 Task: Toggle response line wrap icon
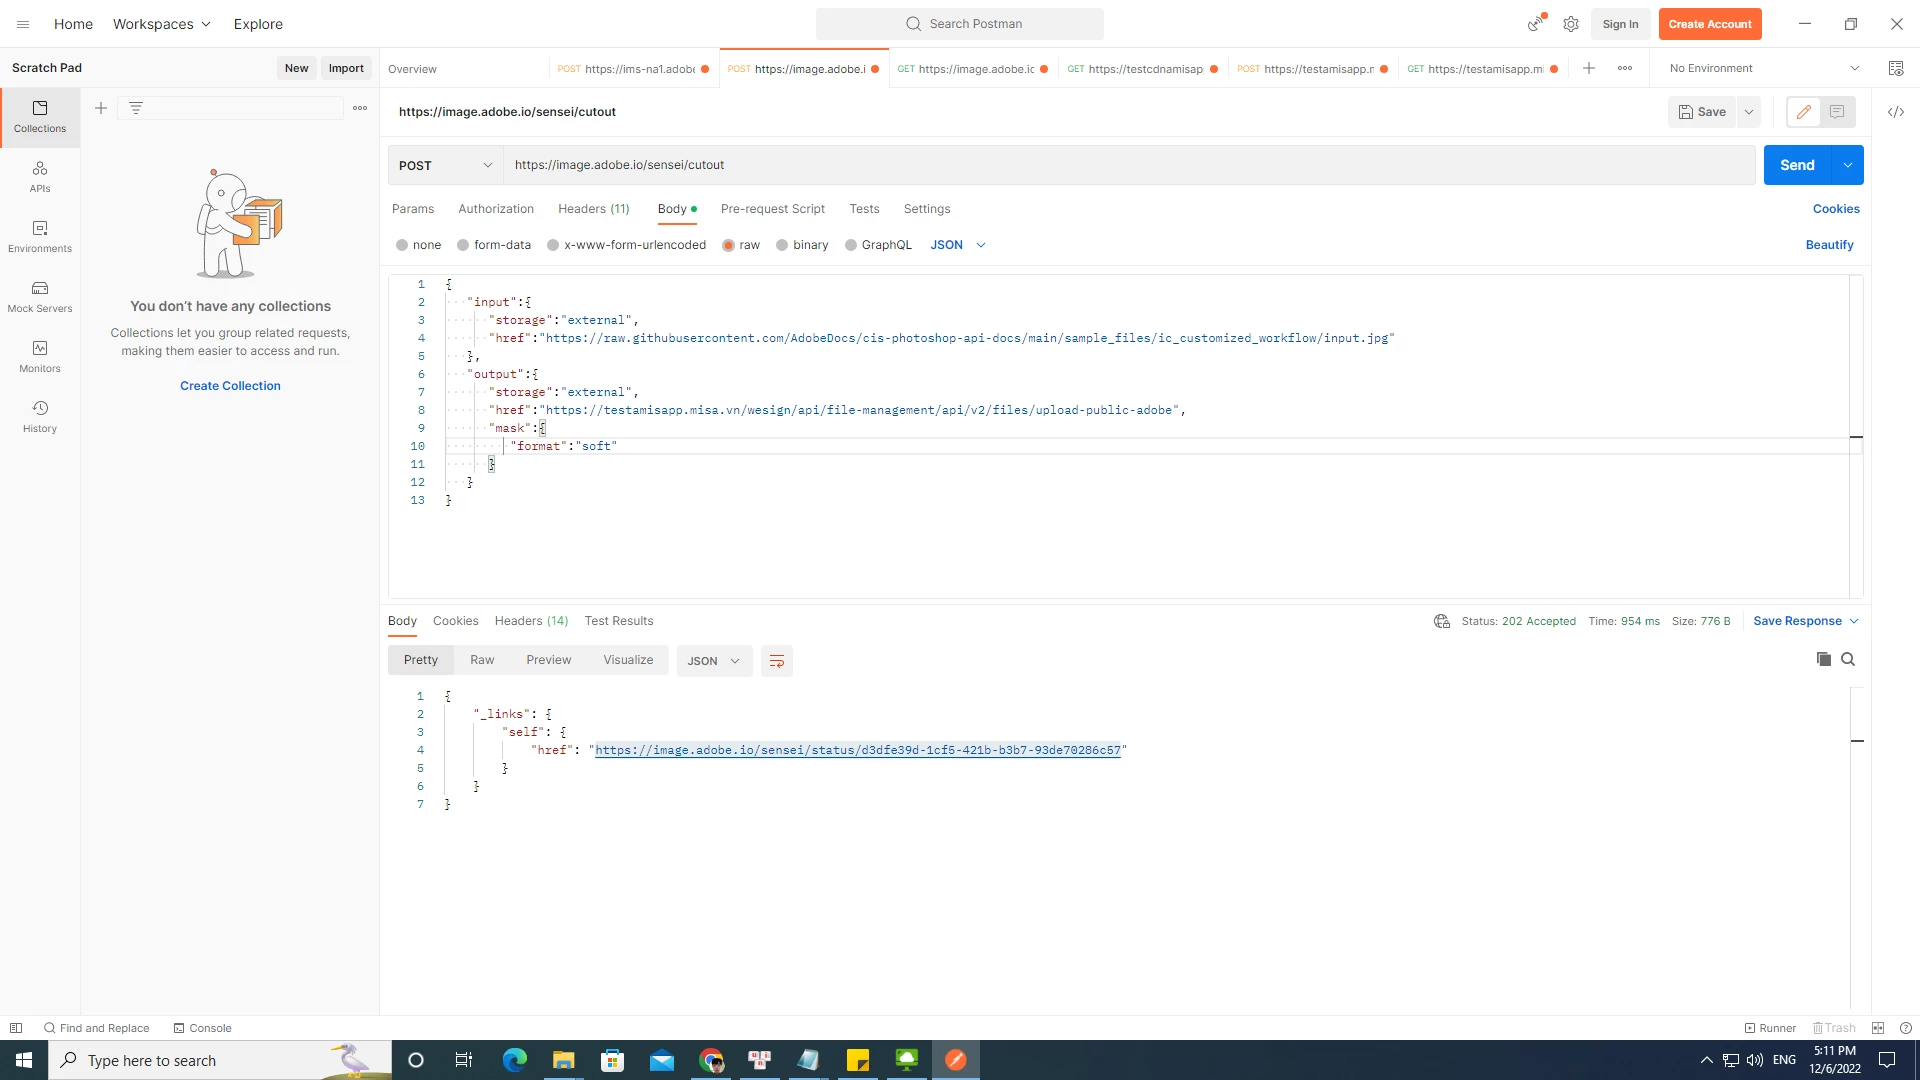tap(776, 661)
